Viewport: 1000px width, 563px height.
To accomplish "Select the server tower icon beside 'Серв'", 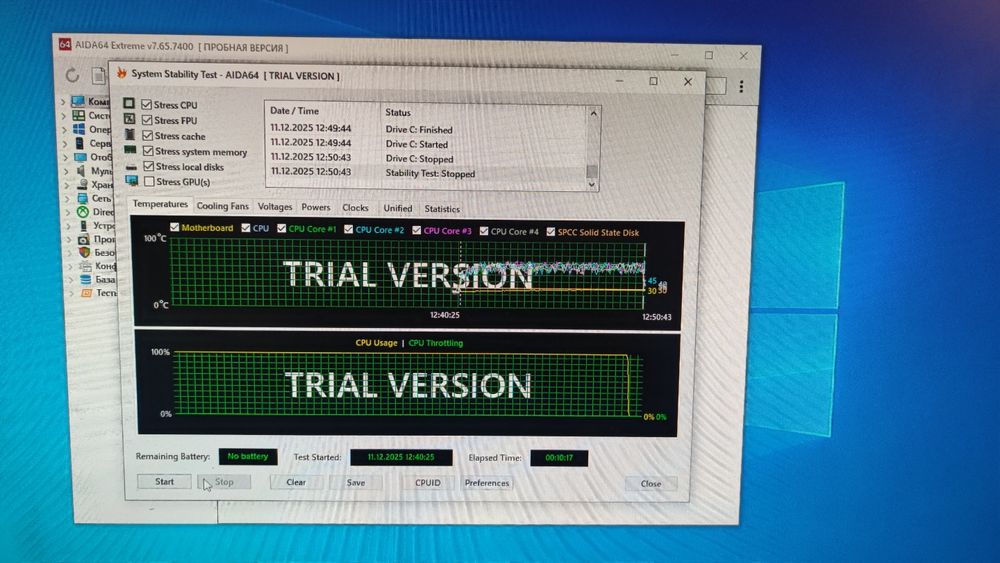I will pos(79,143).
